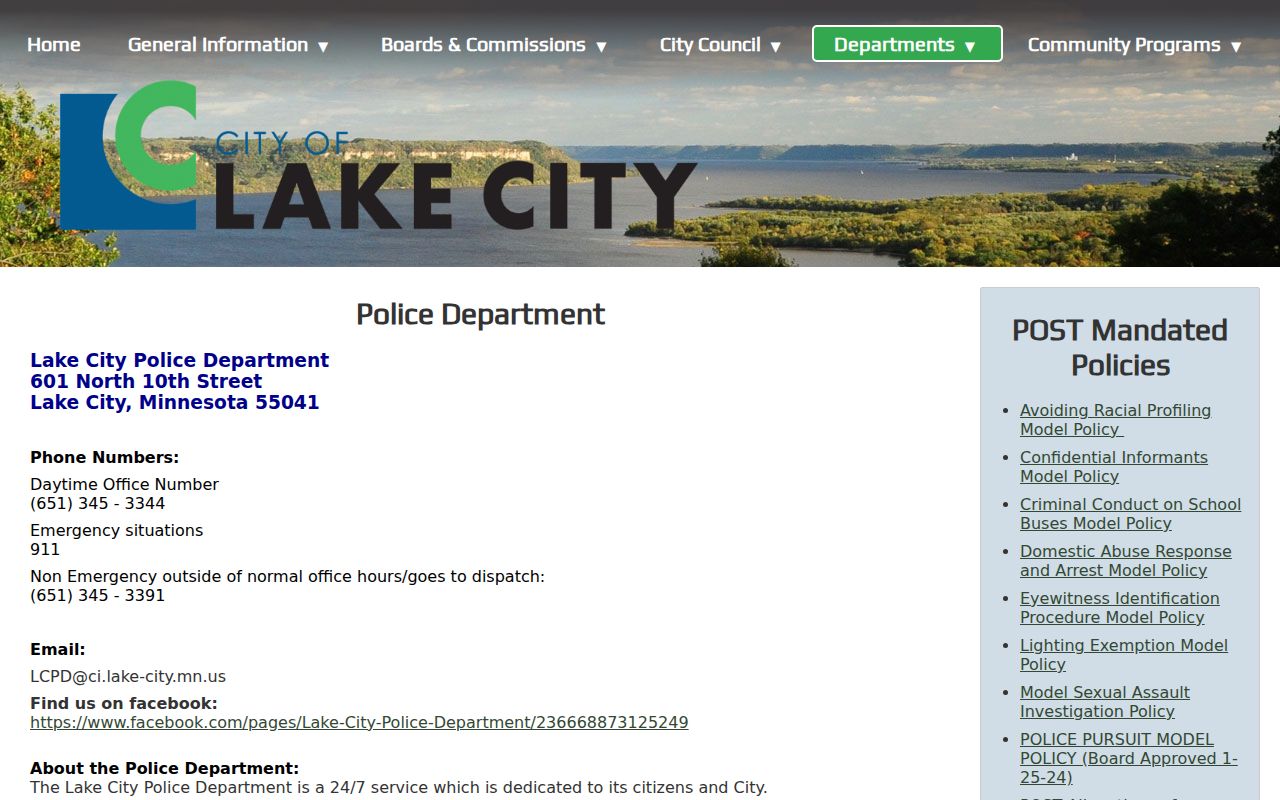Click the daytime office number (651) 345 - 3344

pyautogui.click(x=97, y=503)
